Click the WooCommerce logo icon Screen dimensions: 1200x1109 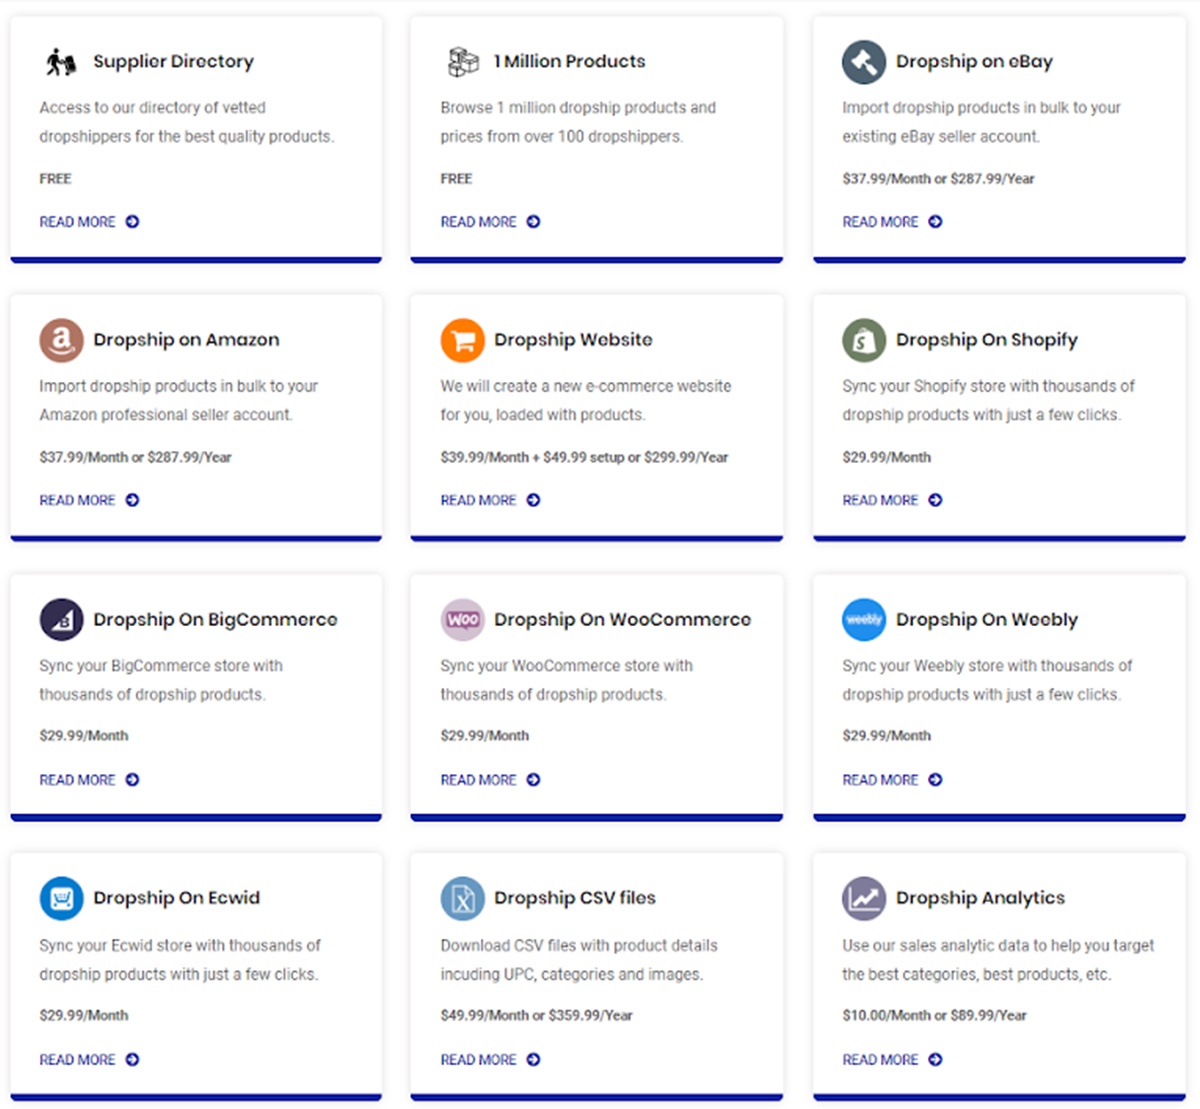[462, 620]
